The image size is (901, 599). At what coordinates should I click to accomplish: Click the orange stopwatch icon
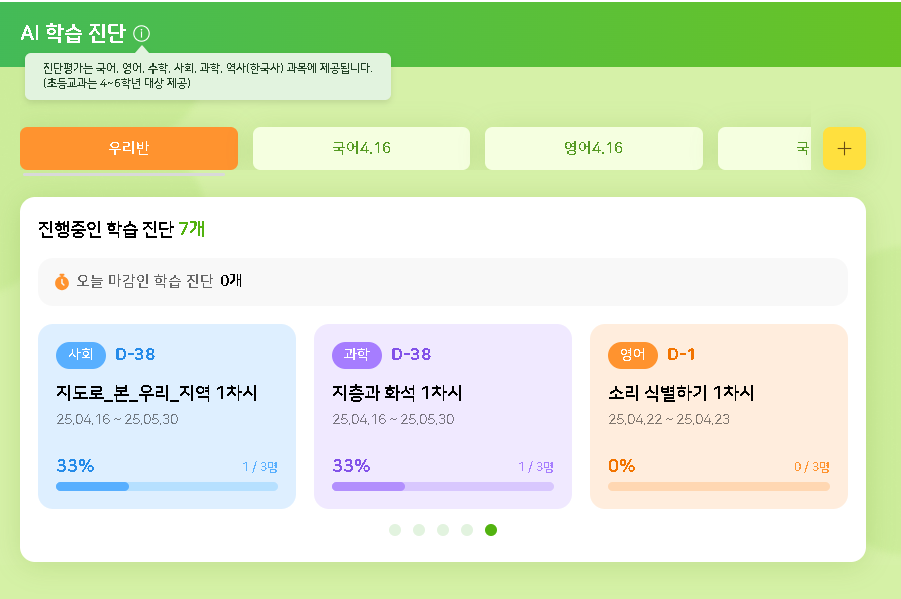pyautogui.click(x=62, y=282)
